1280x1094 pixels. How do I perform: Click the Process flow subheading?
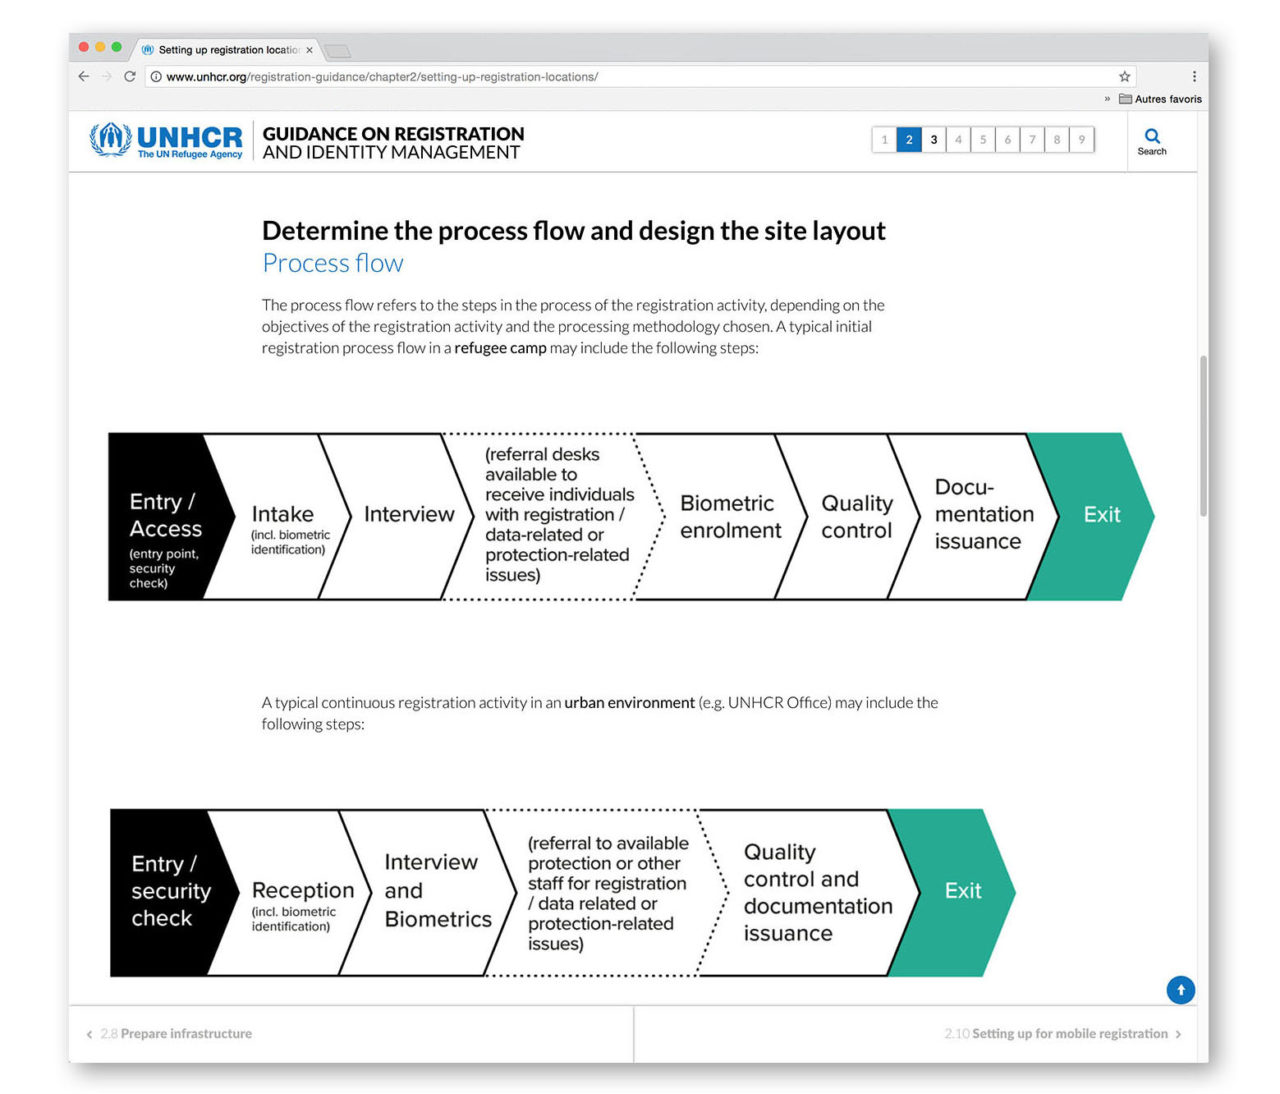click(333, 263)
